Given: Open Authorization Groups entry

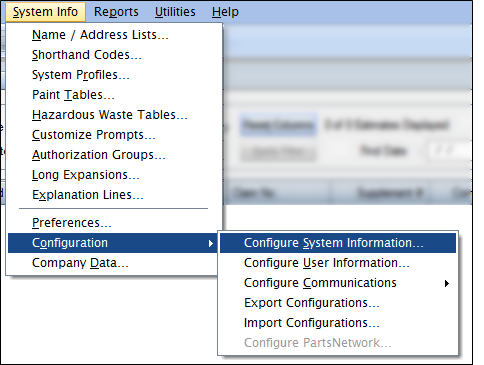Looking at the screenshot, I should point(115,155).
